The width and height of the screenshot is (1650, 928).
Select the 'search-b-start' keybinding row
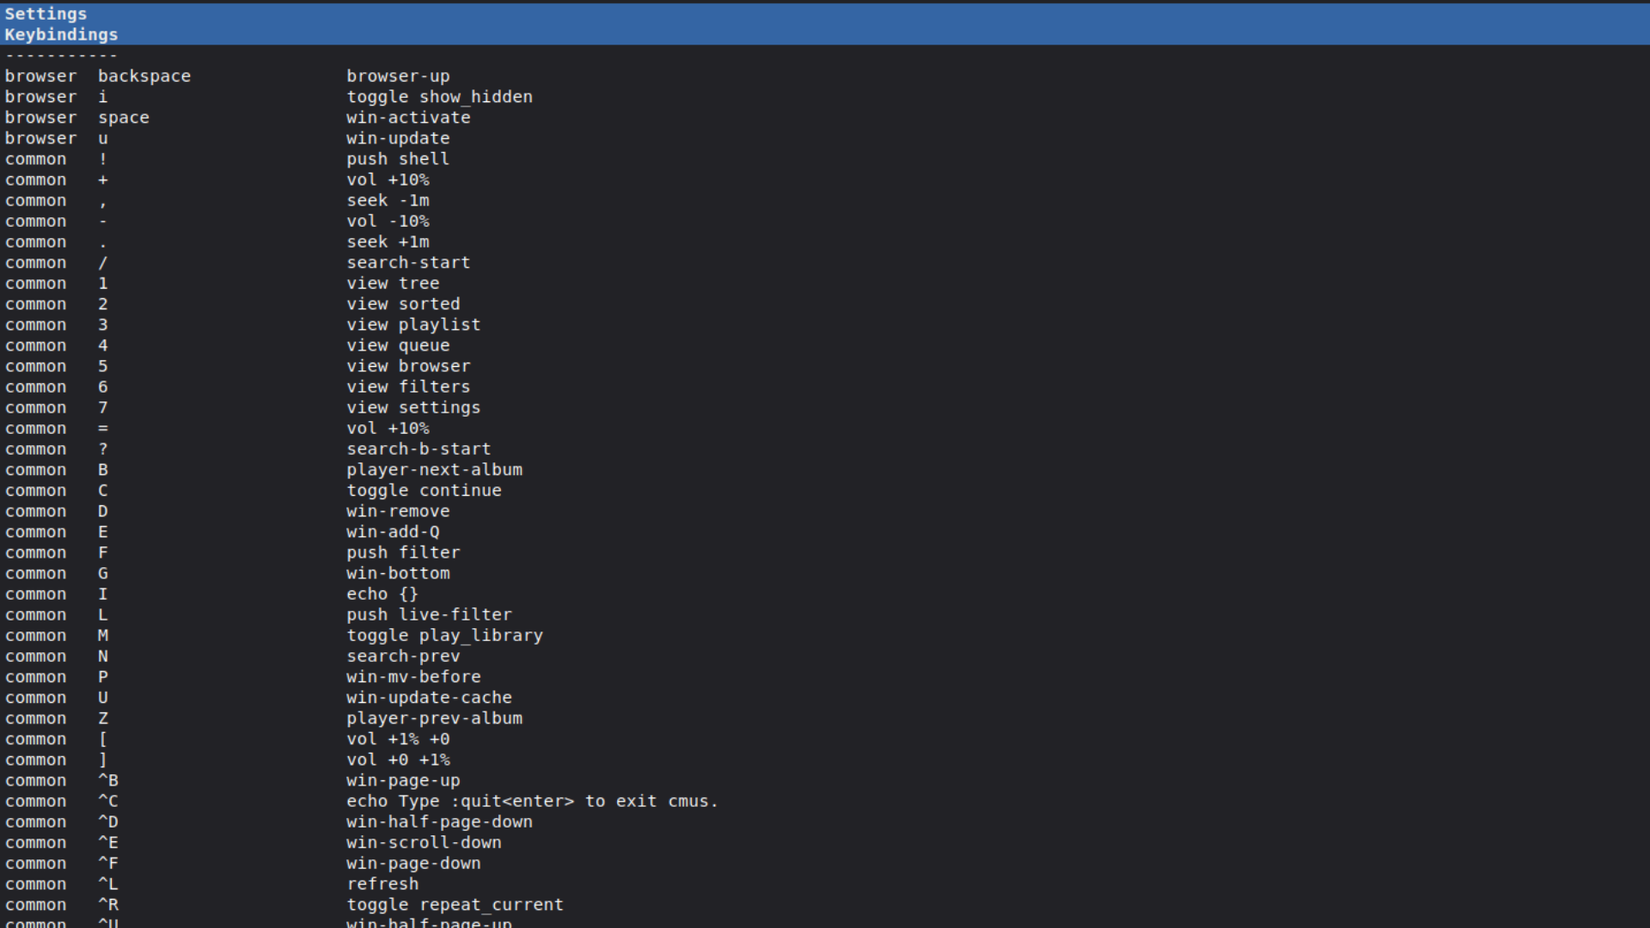click(825, 449)
